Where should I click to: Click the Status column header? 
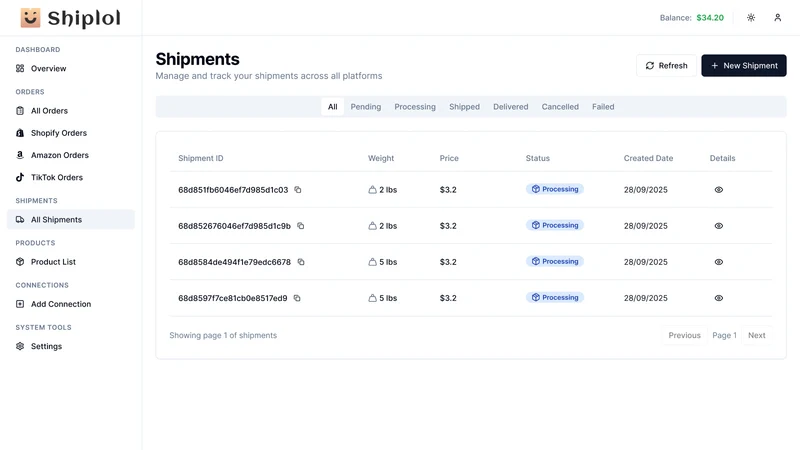point(538,158)
